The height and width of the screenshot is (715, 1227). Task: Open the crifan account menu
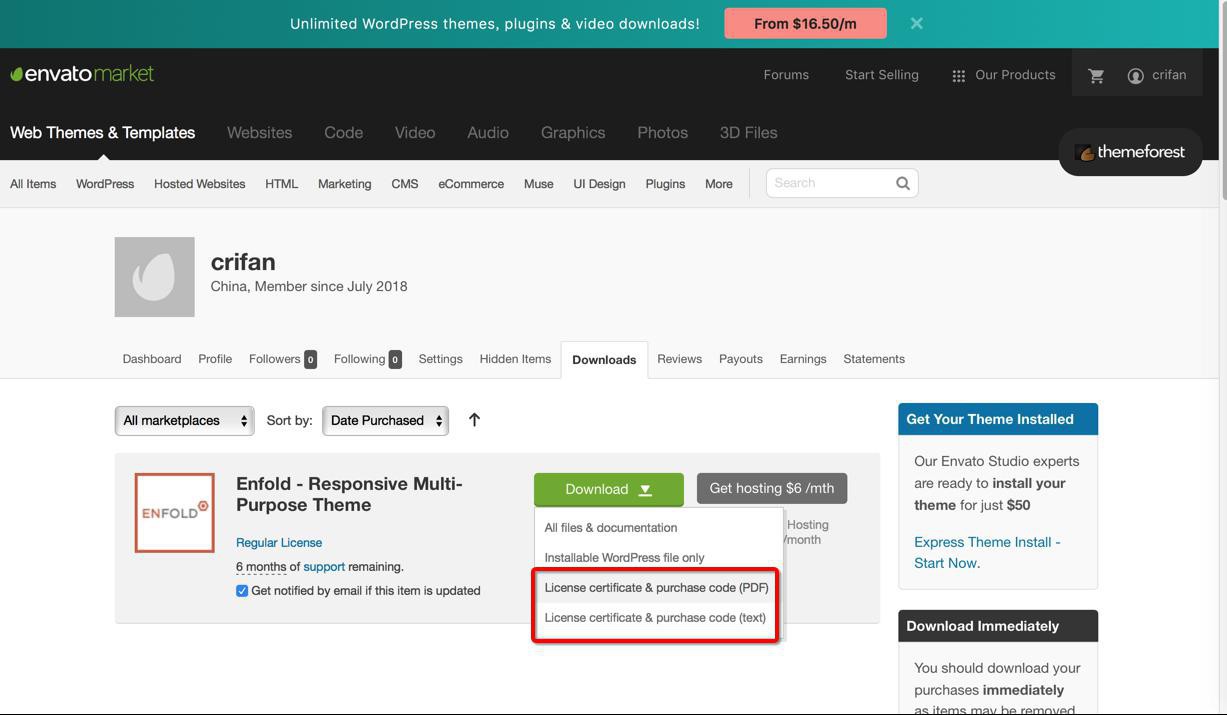tap(1157, 75)
